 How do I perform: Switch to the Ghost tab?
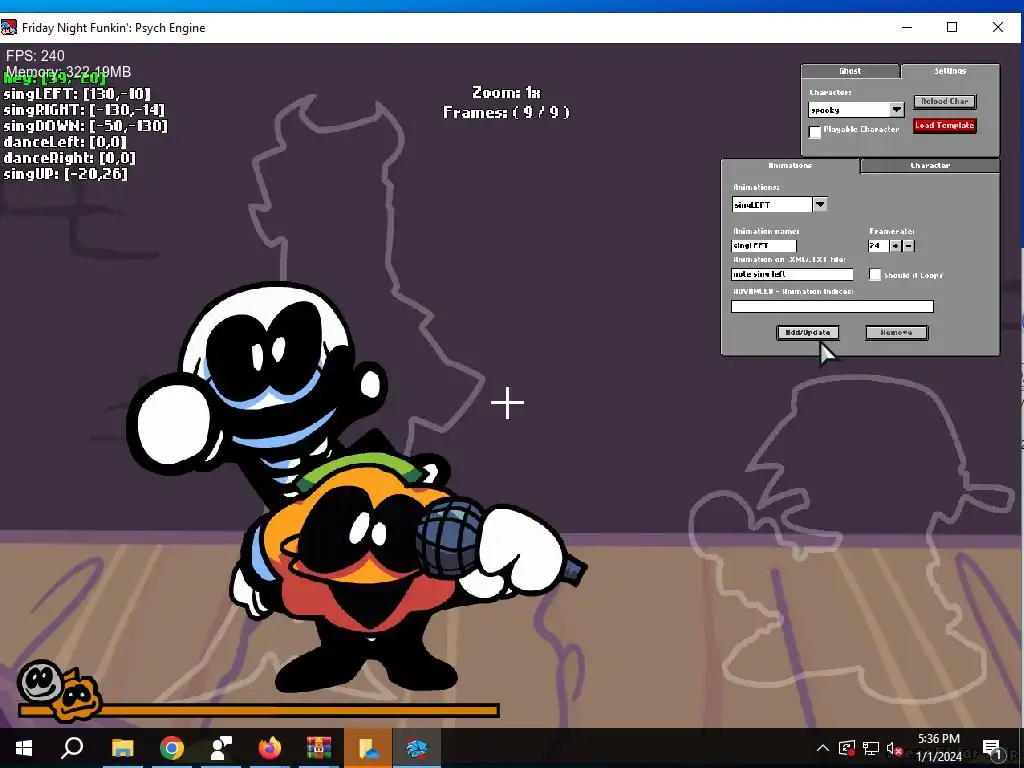[850, 71]
